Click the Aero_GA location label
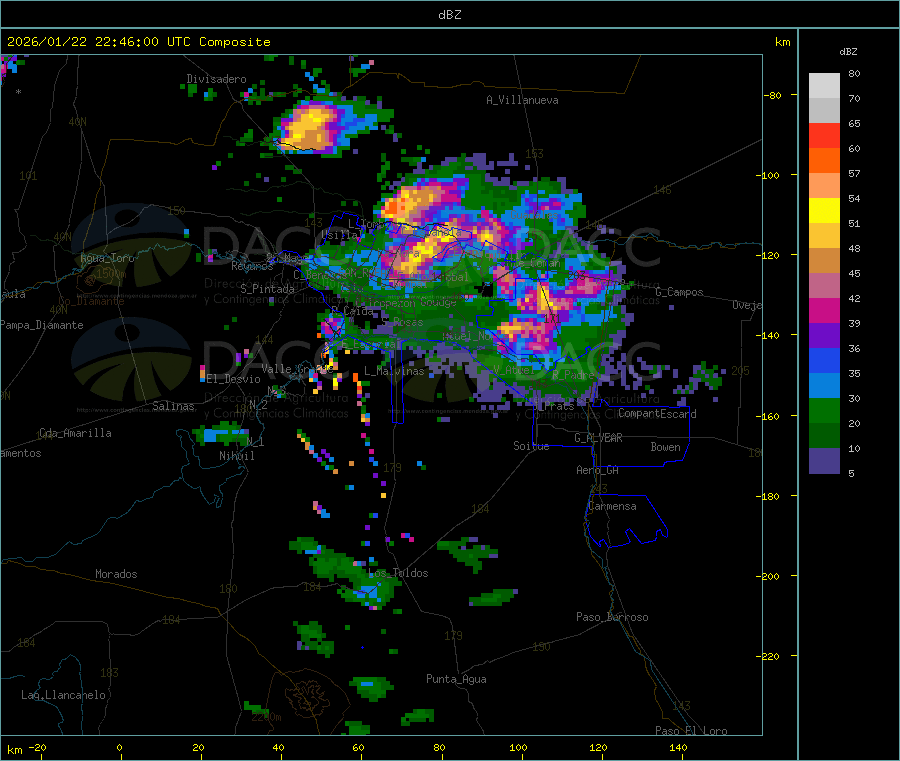The image size is (900, 761). [598, 470]
